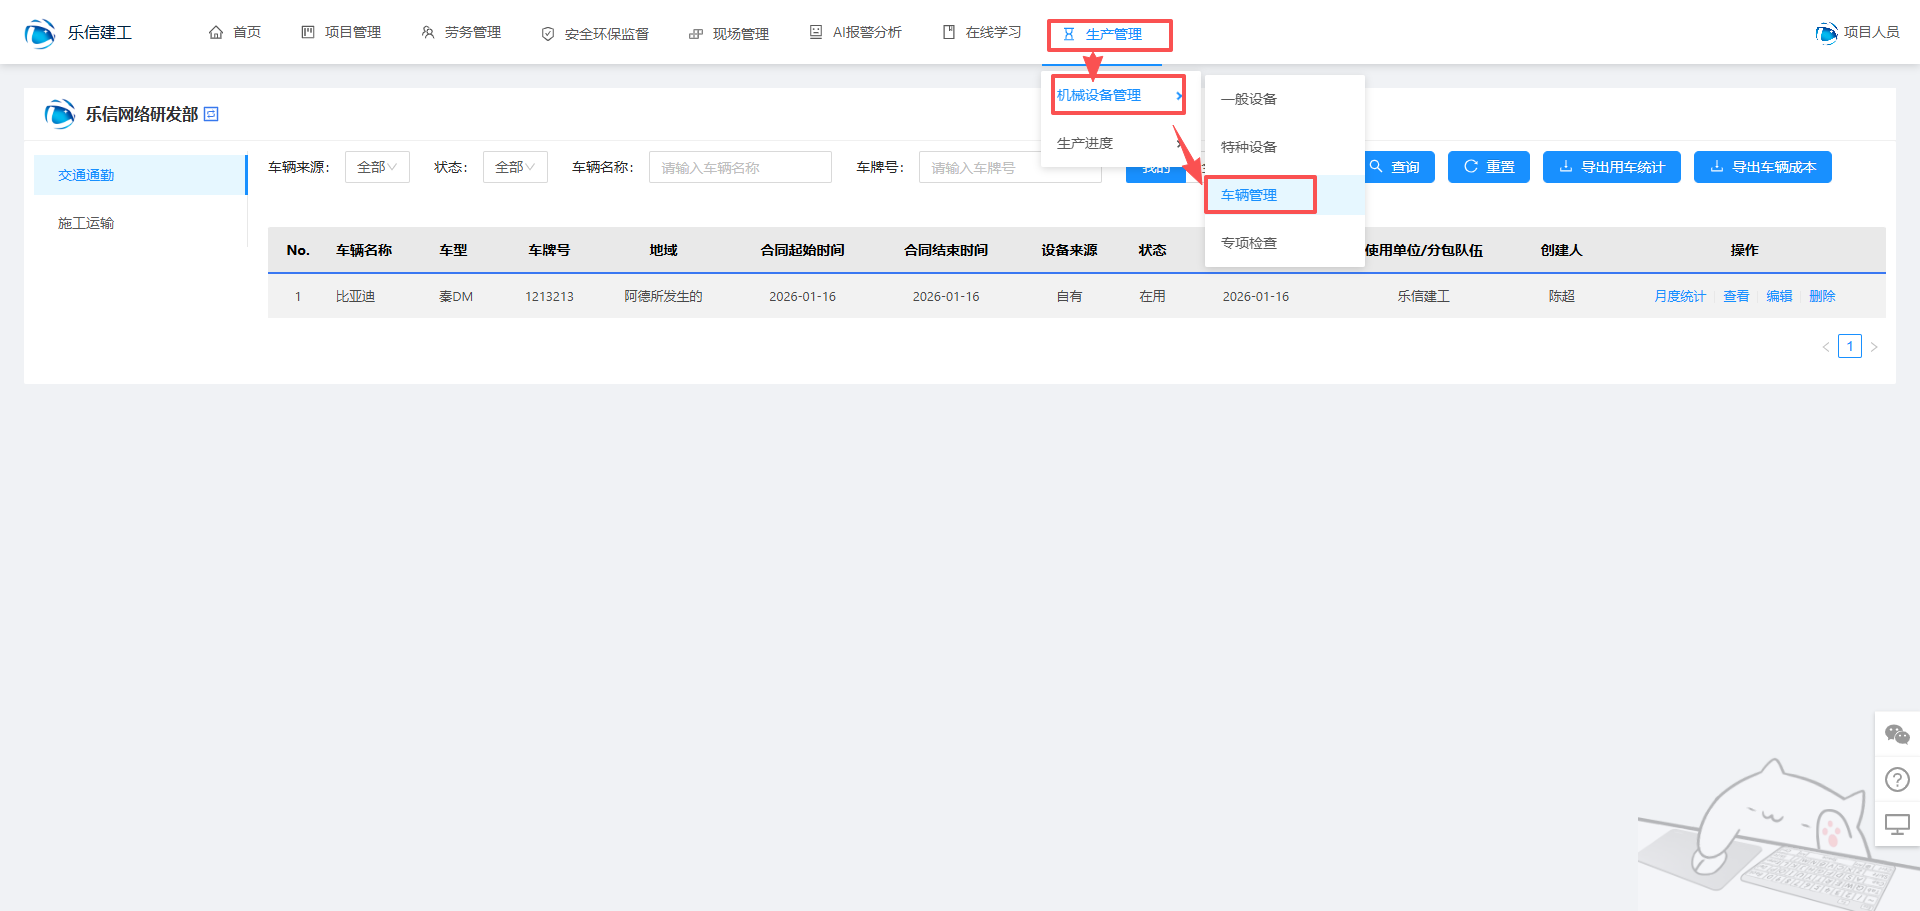Go to next page arrow in pagination

pyautogui.click(x=1874, y=347)
